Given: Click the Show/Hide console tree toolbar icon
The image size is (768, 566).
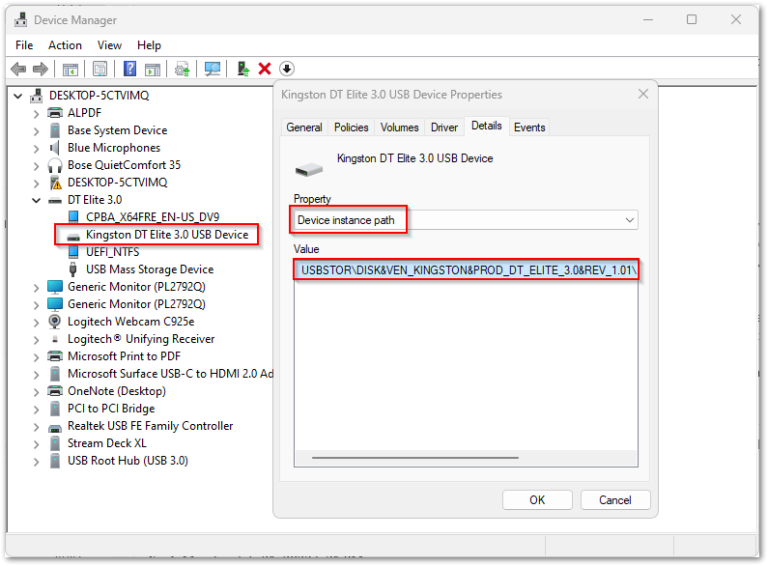Looking at the screenshot, I should coord(70,69).
